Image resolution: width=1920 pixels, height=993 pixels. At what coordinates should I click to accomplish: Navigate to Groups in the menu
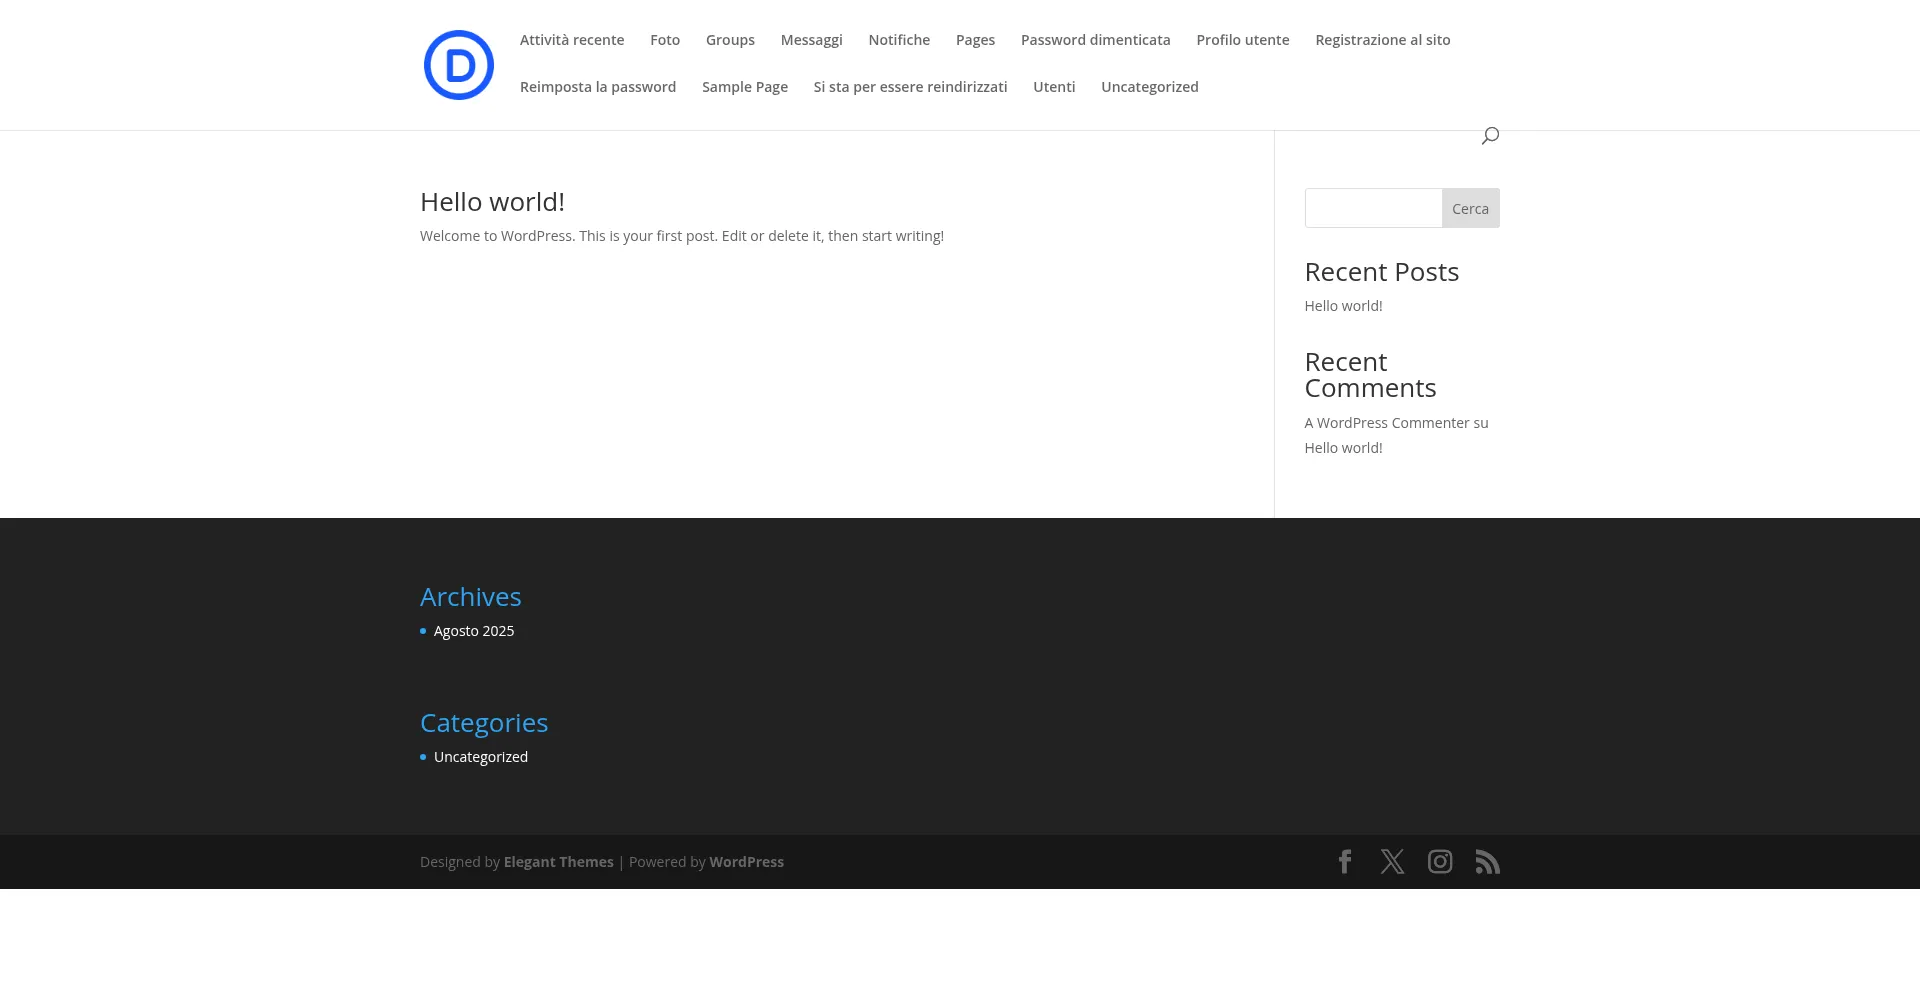(x=730, y=40)
